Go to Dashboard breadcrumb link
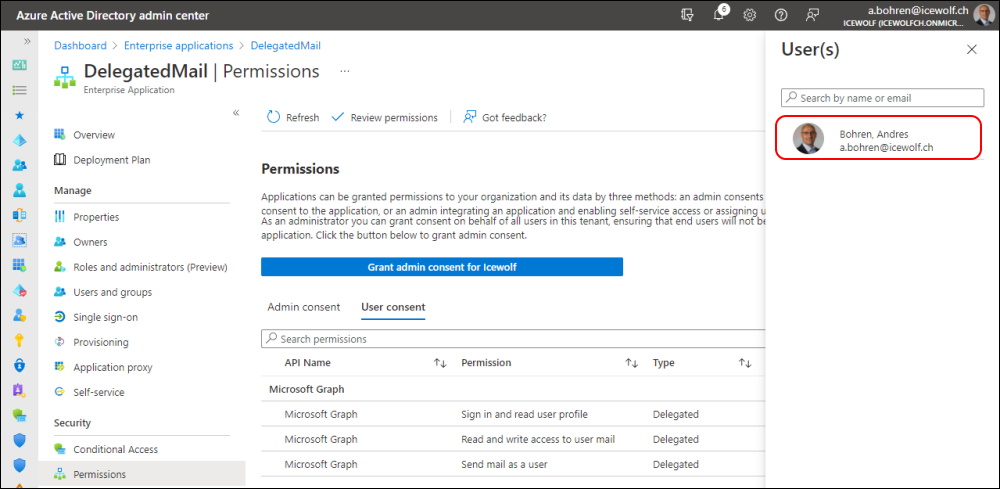1000x489 pixels. (80, 46)
